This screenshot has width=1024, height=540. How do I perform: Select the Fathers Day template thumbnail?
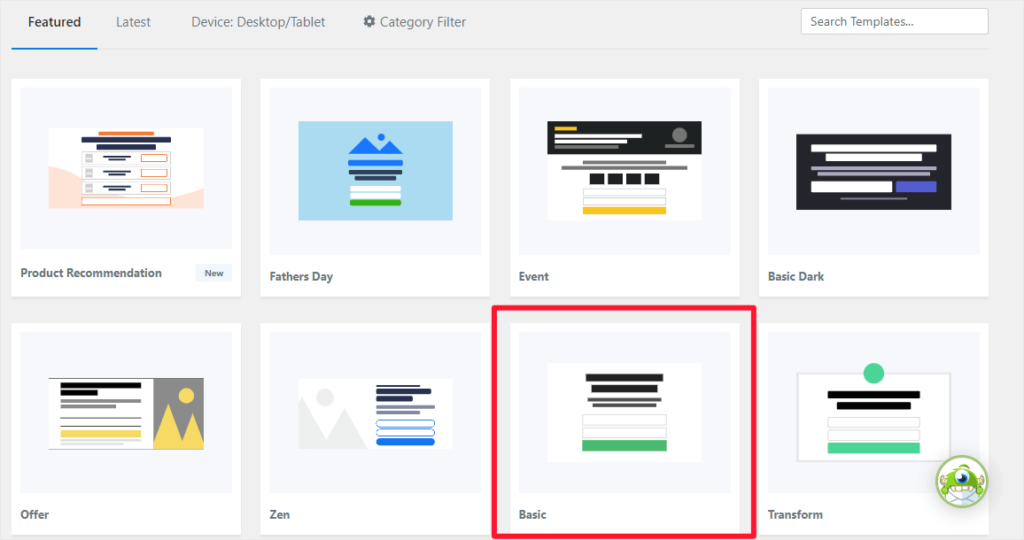pyautogui.click(x=375, y=171)
